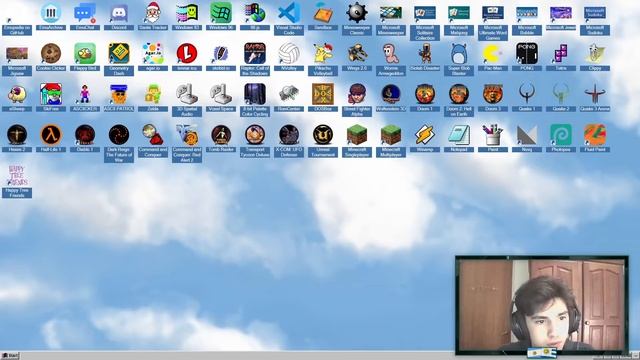This screenshot has height=360, width=640.
Task: Launch the green Windows 96 shortcut
Action: coord(221,13)
